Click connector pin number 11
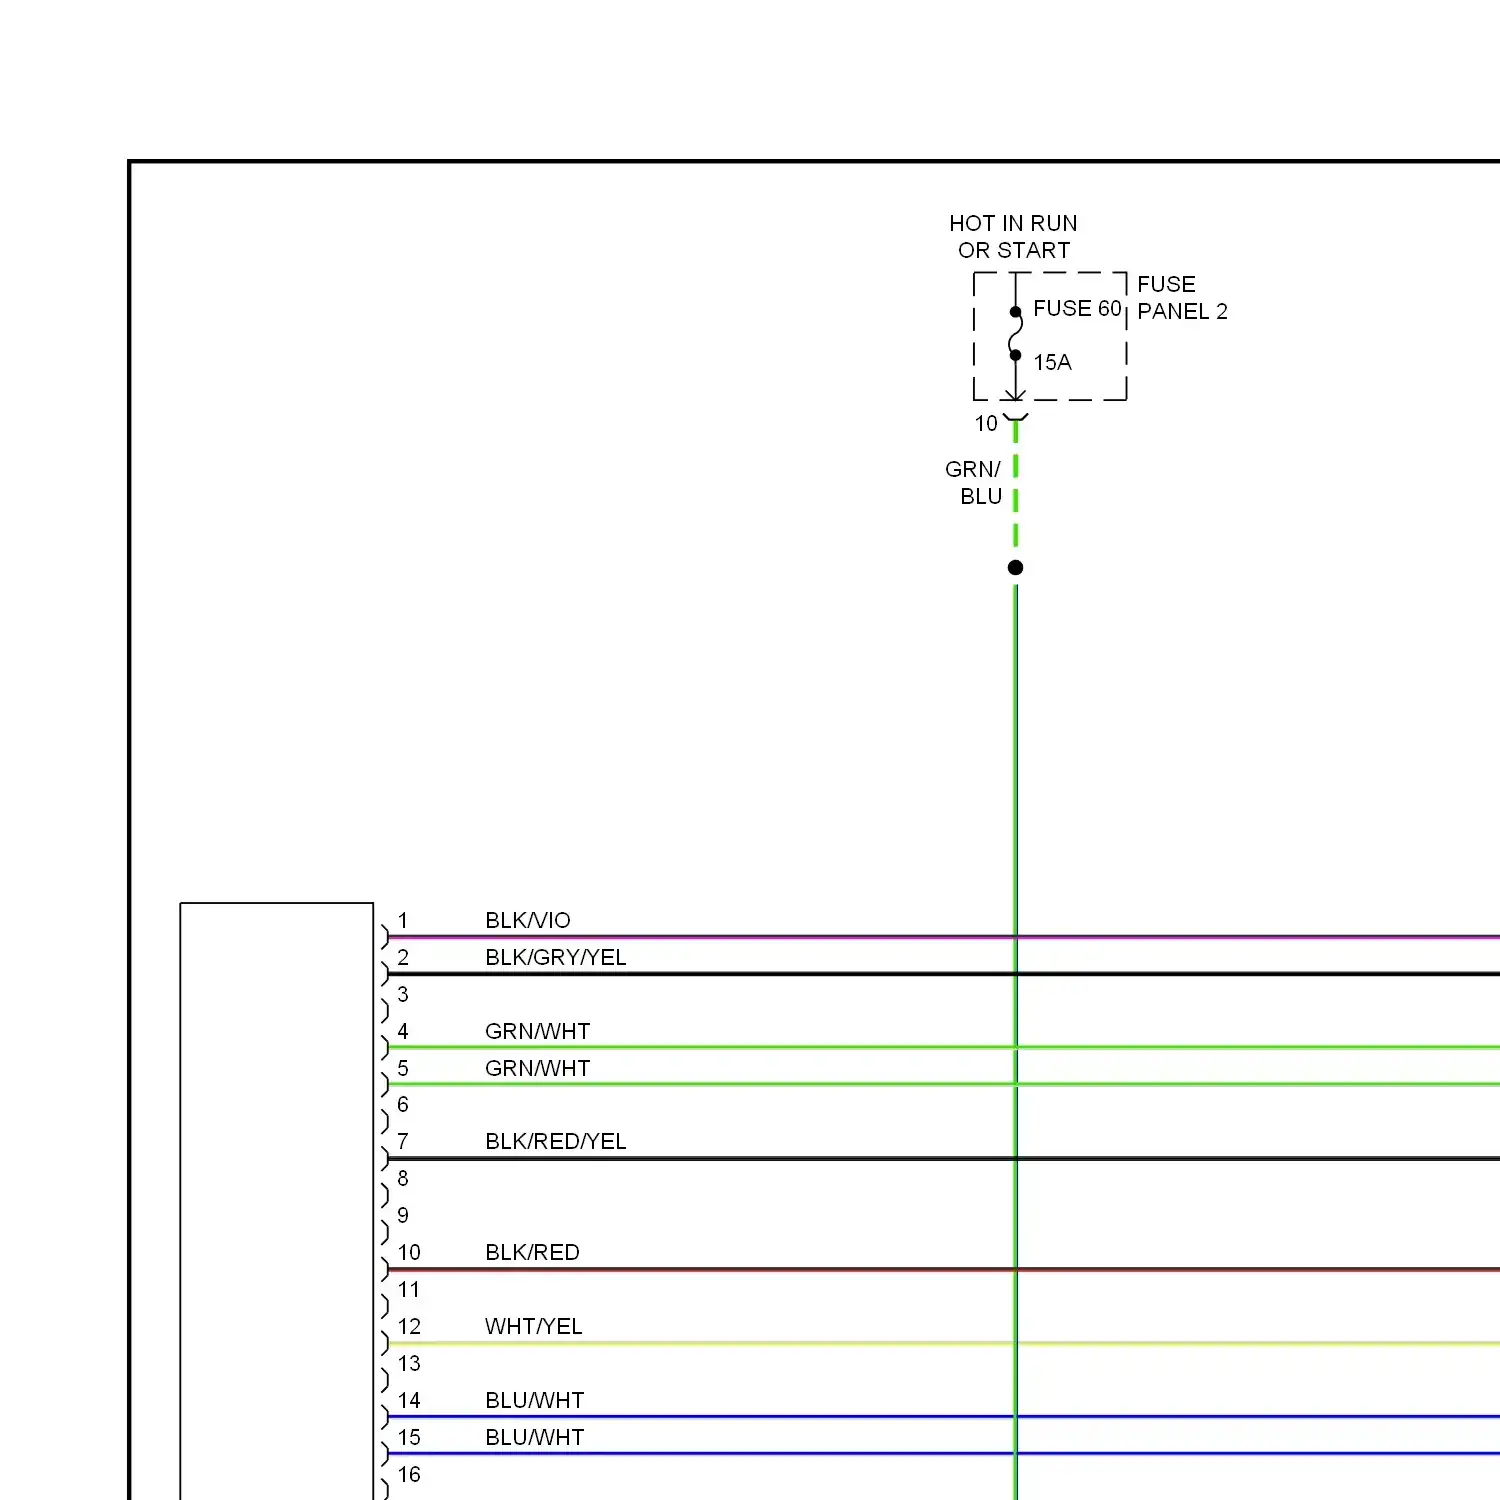 click(409, 1290)
